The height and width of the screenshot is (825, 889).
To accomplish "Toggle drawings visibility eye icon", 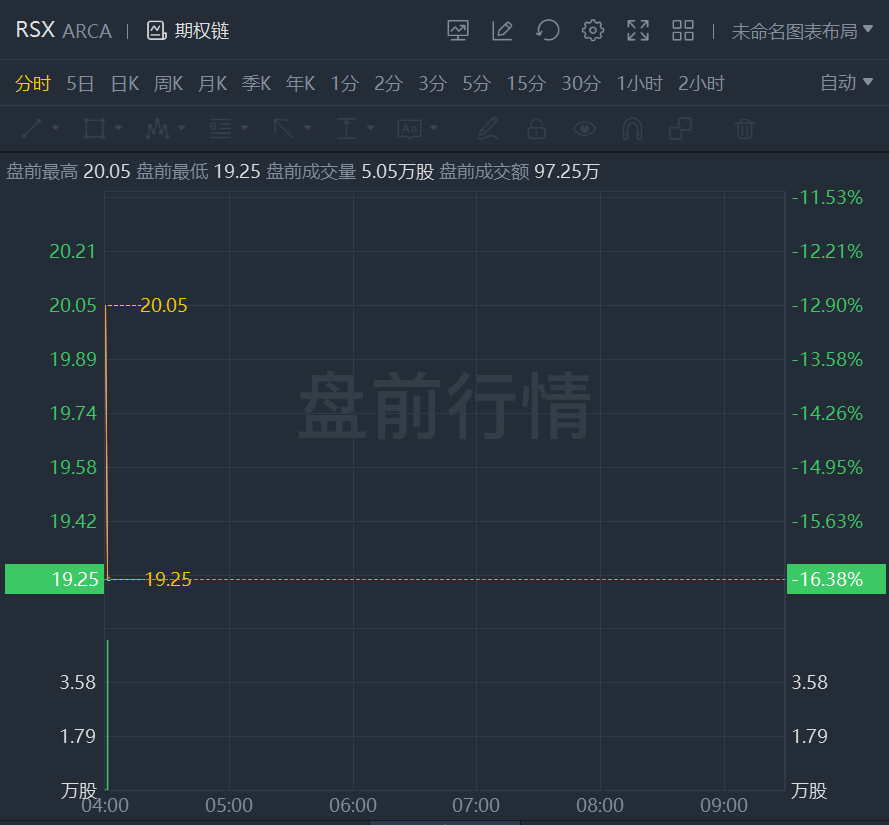I will click(584, 129).
